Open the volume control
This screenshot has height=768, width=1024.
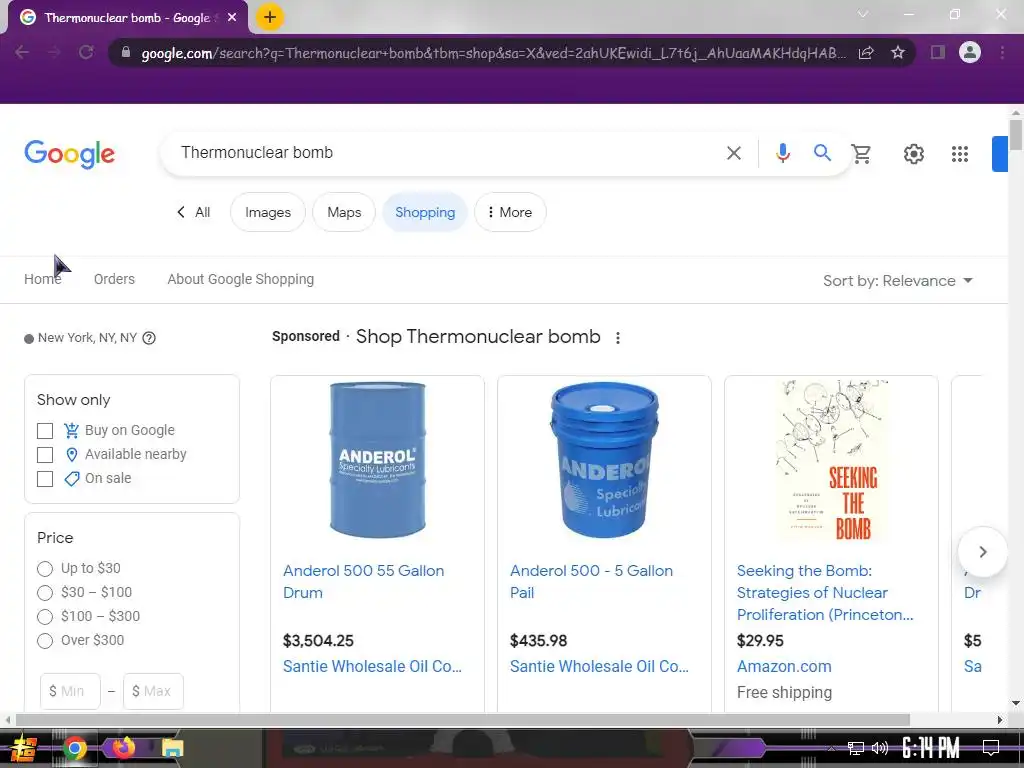880,748
